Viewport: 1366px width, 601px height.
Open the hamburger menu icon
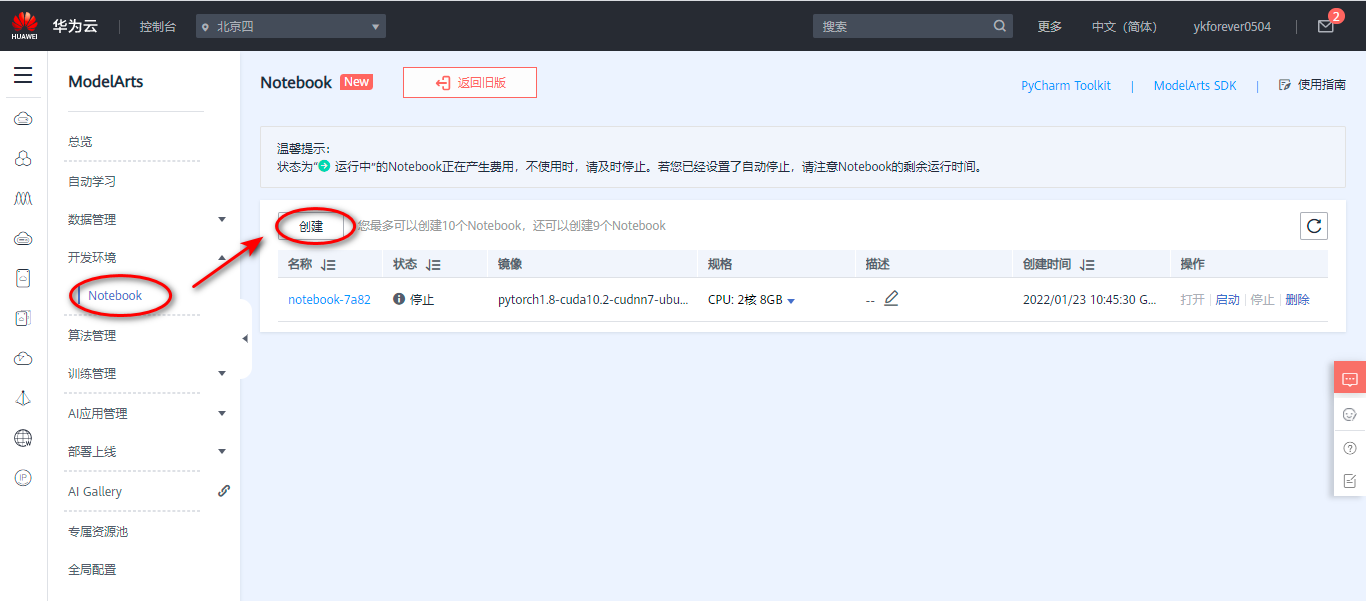[x=23, y=75]
